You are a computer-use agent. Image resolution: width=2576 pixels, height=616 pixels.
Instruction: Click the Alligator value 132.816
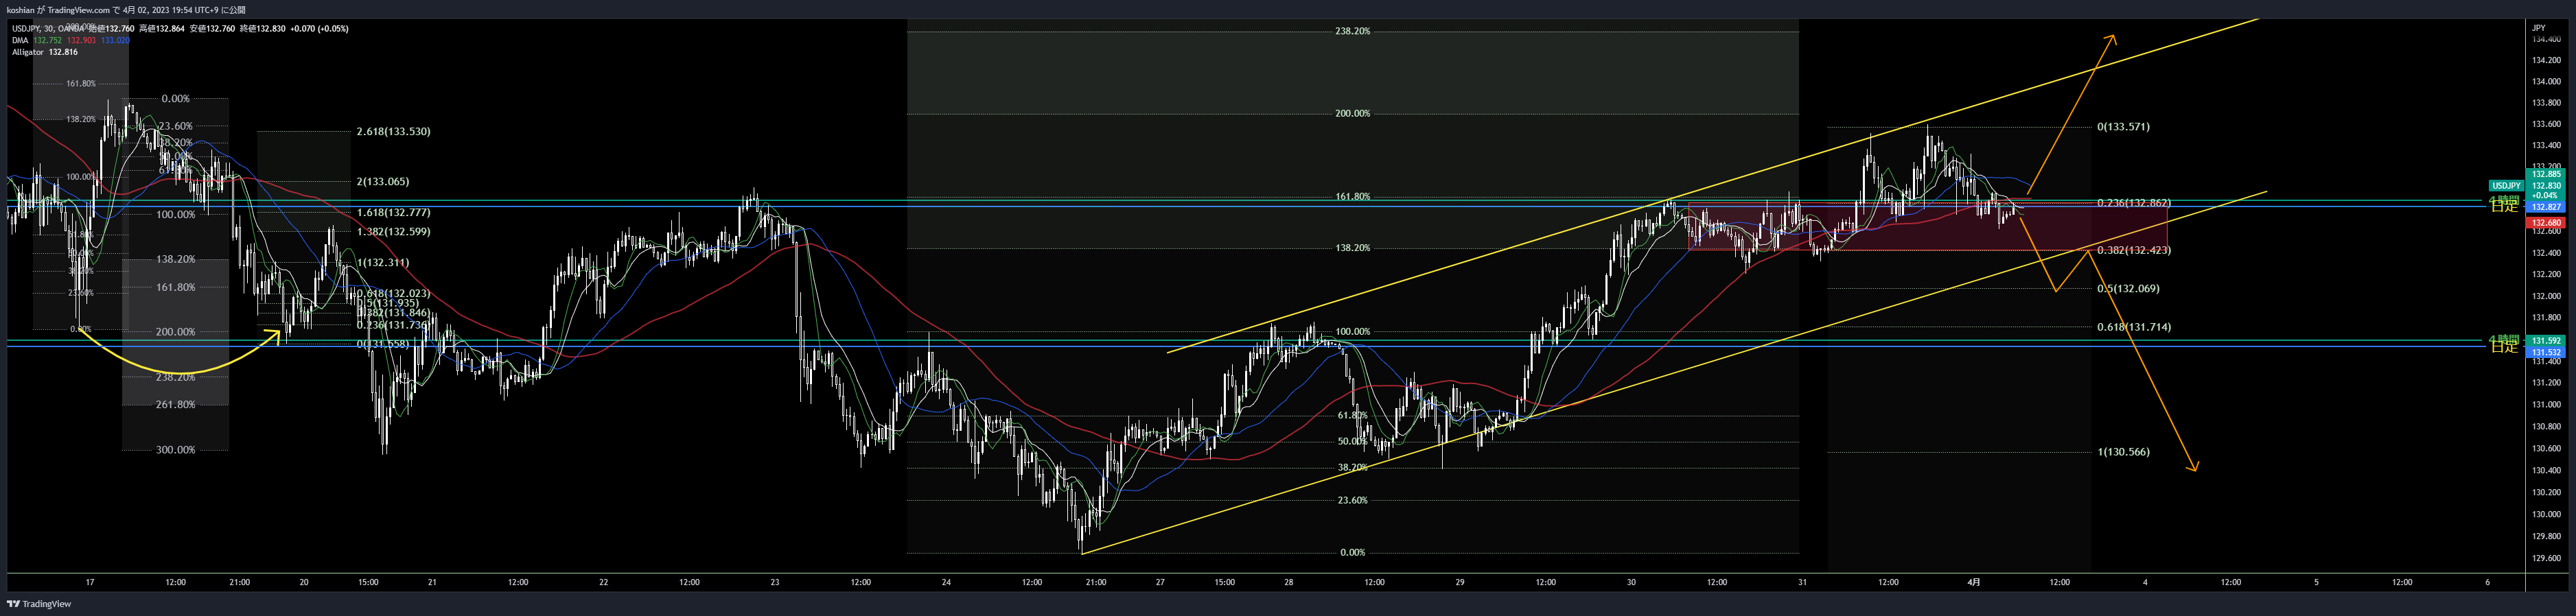pos(63,52)
